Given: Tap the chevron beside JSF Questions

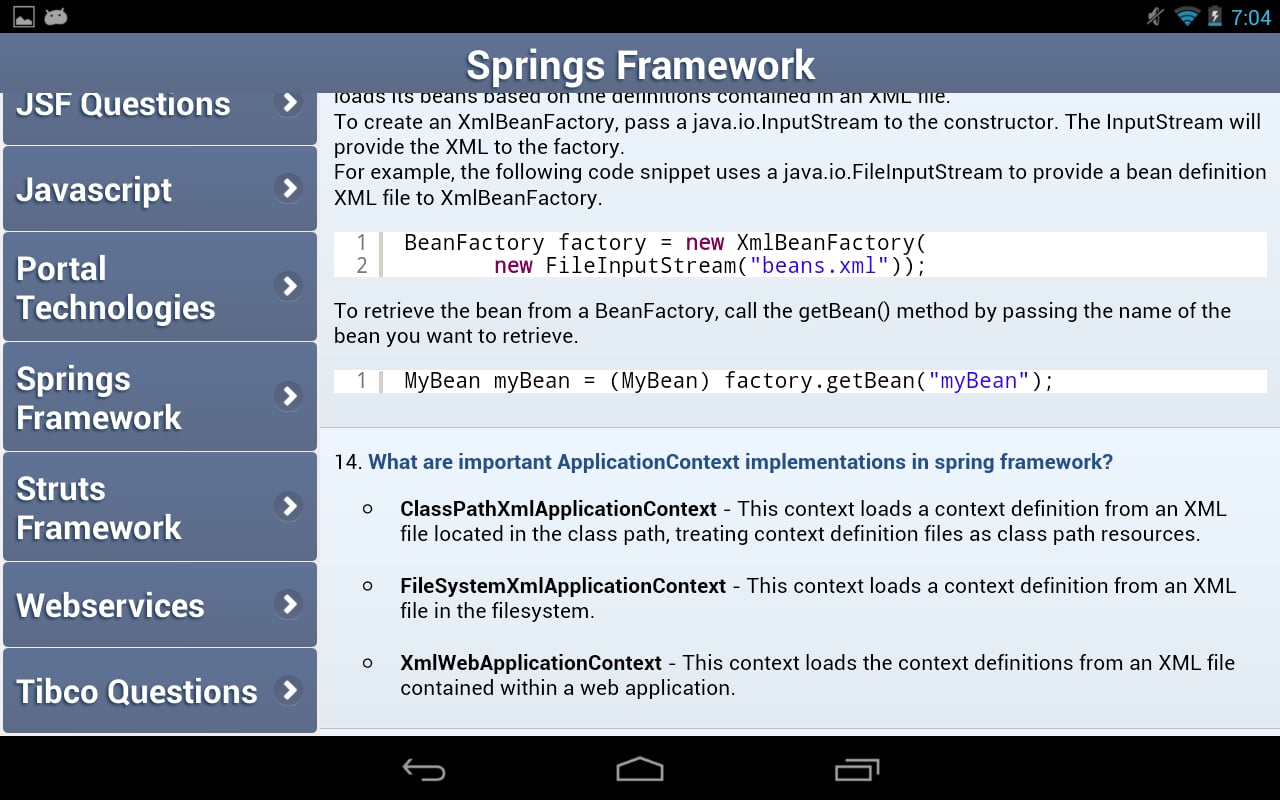Looking at the screenshot, I should 289,102.
